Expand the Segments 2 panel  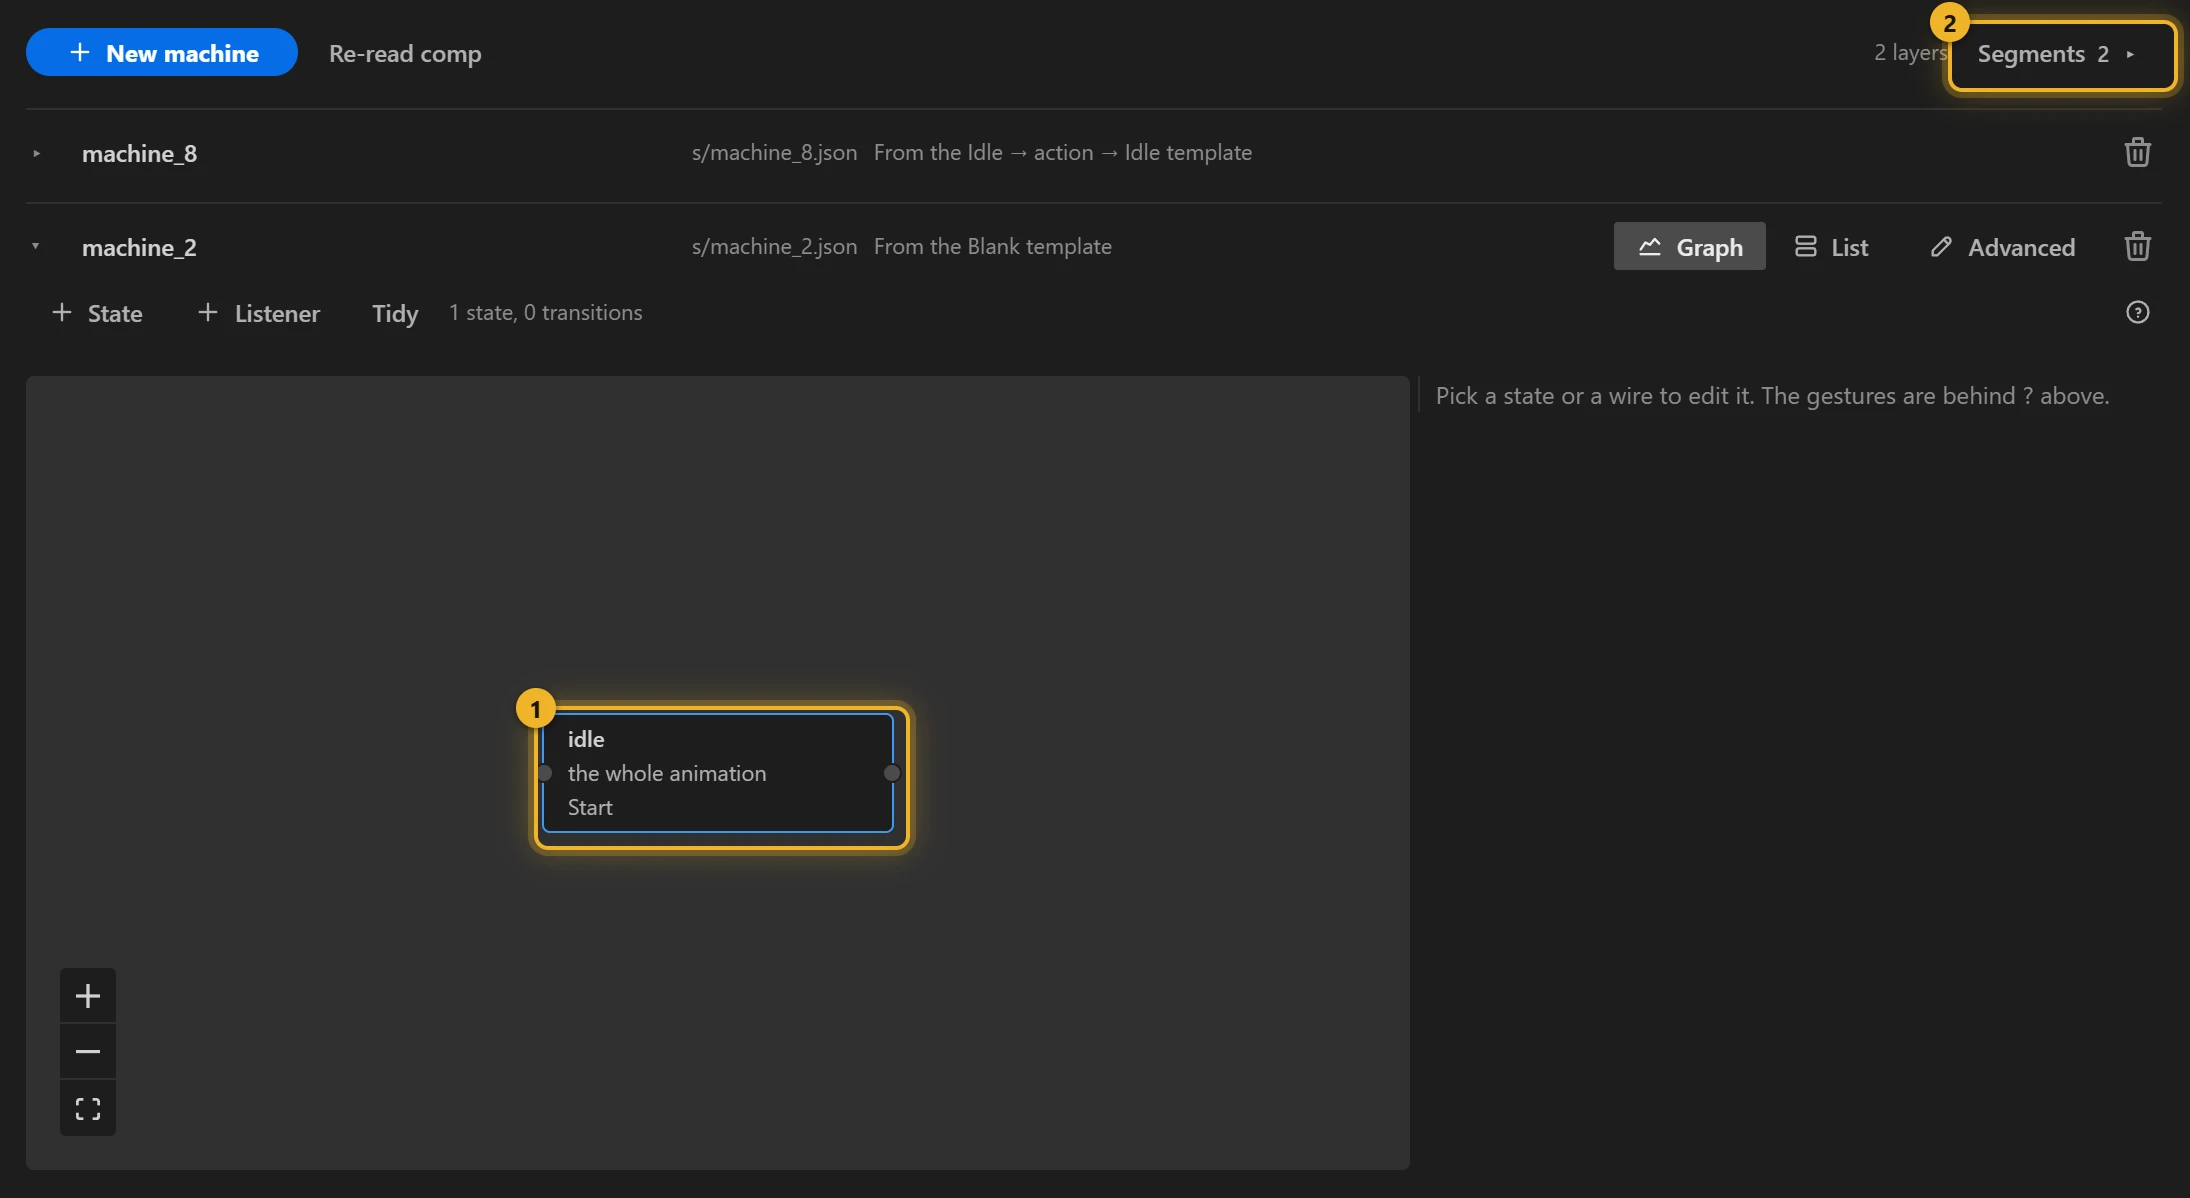pos(2062,54)
